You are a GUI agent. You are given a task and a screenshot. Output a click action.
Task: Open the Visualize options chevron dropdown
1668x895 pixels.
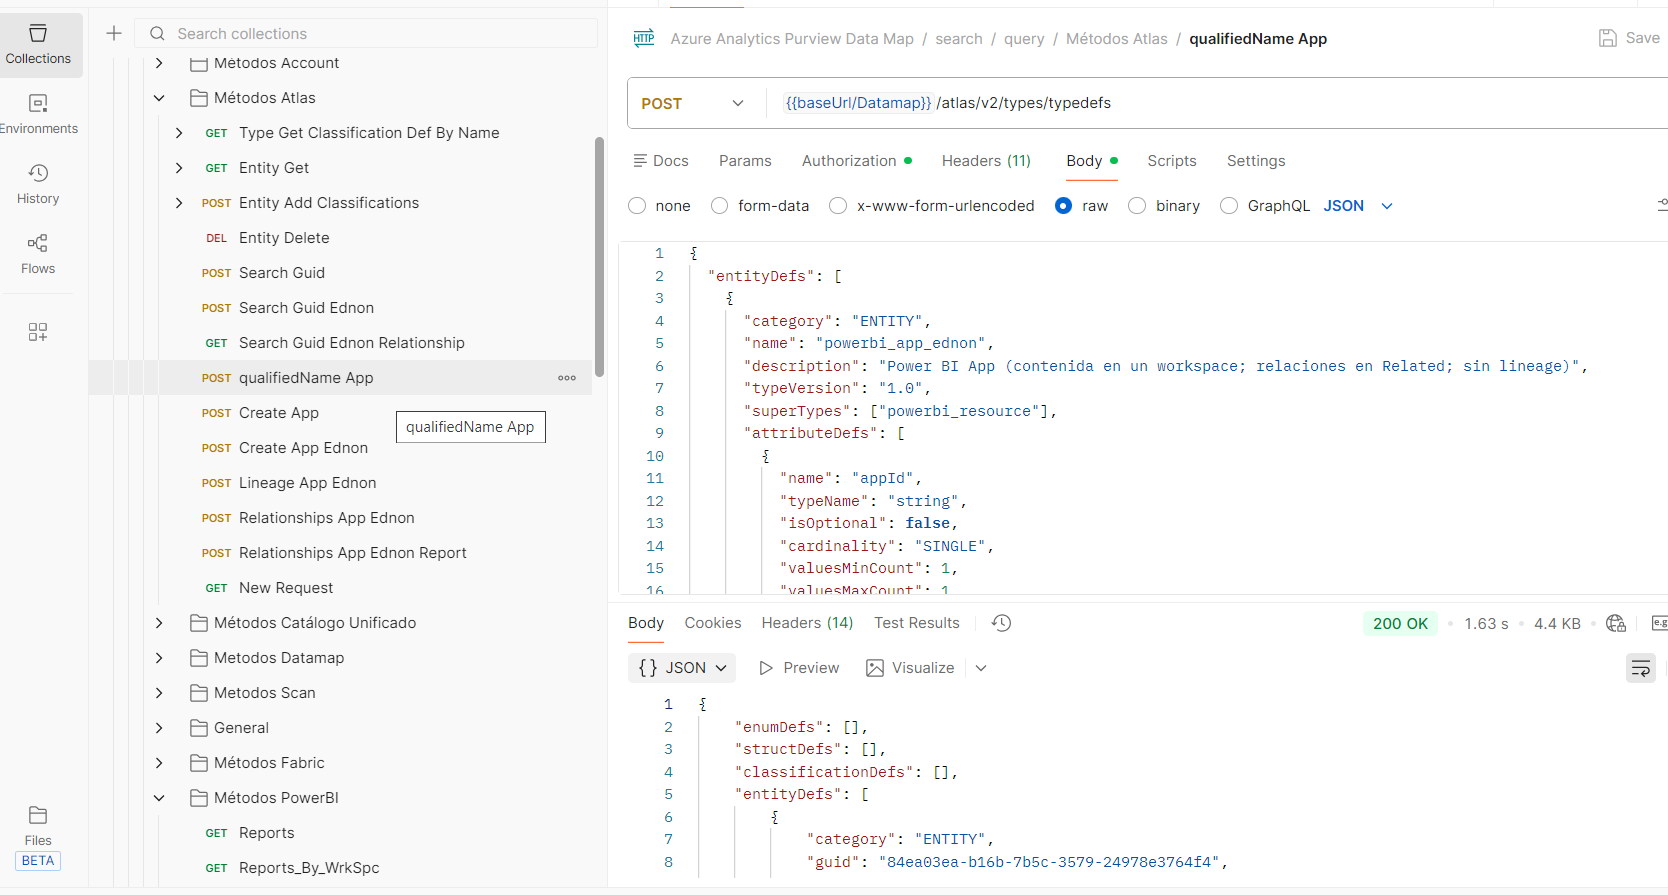(981, 668)
